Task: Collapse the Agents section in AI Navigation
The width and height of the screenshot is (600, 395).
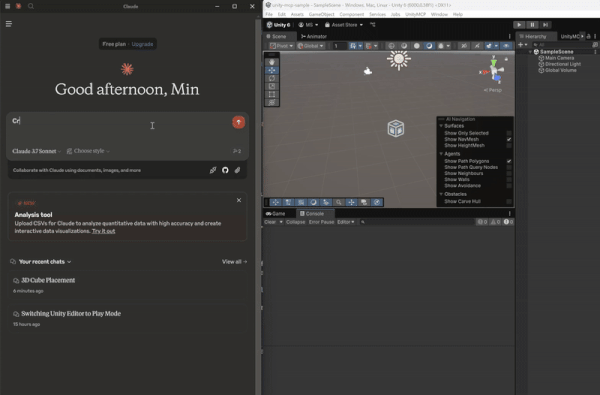Action: tap(441, 154)
